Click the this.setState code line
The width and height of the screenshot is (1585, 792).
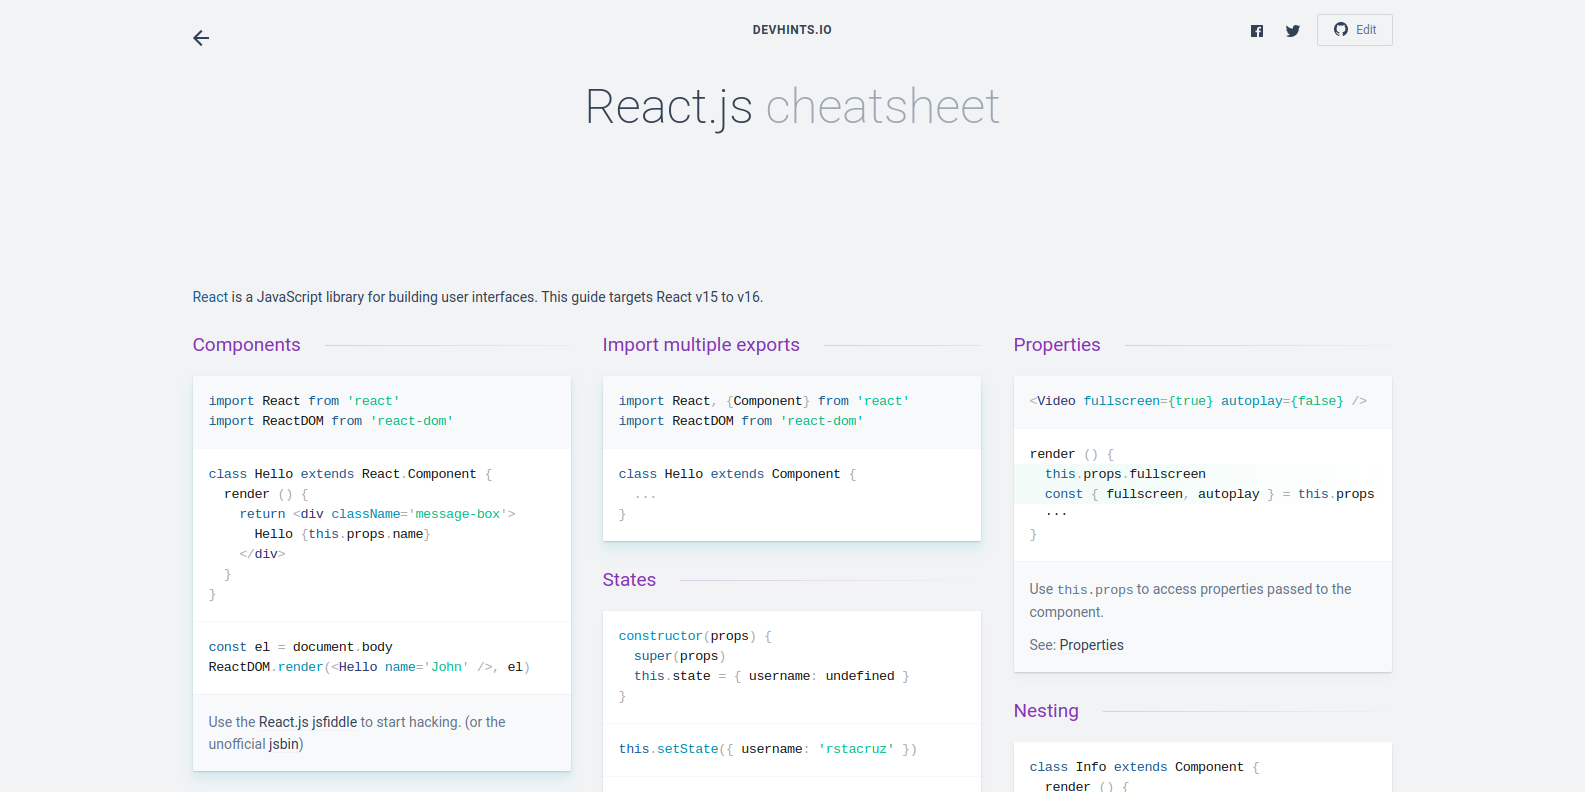[x=767, y=749]
